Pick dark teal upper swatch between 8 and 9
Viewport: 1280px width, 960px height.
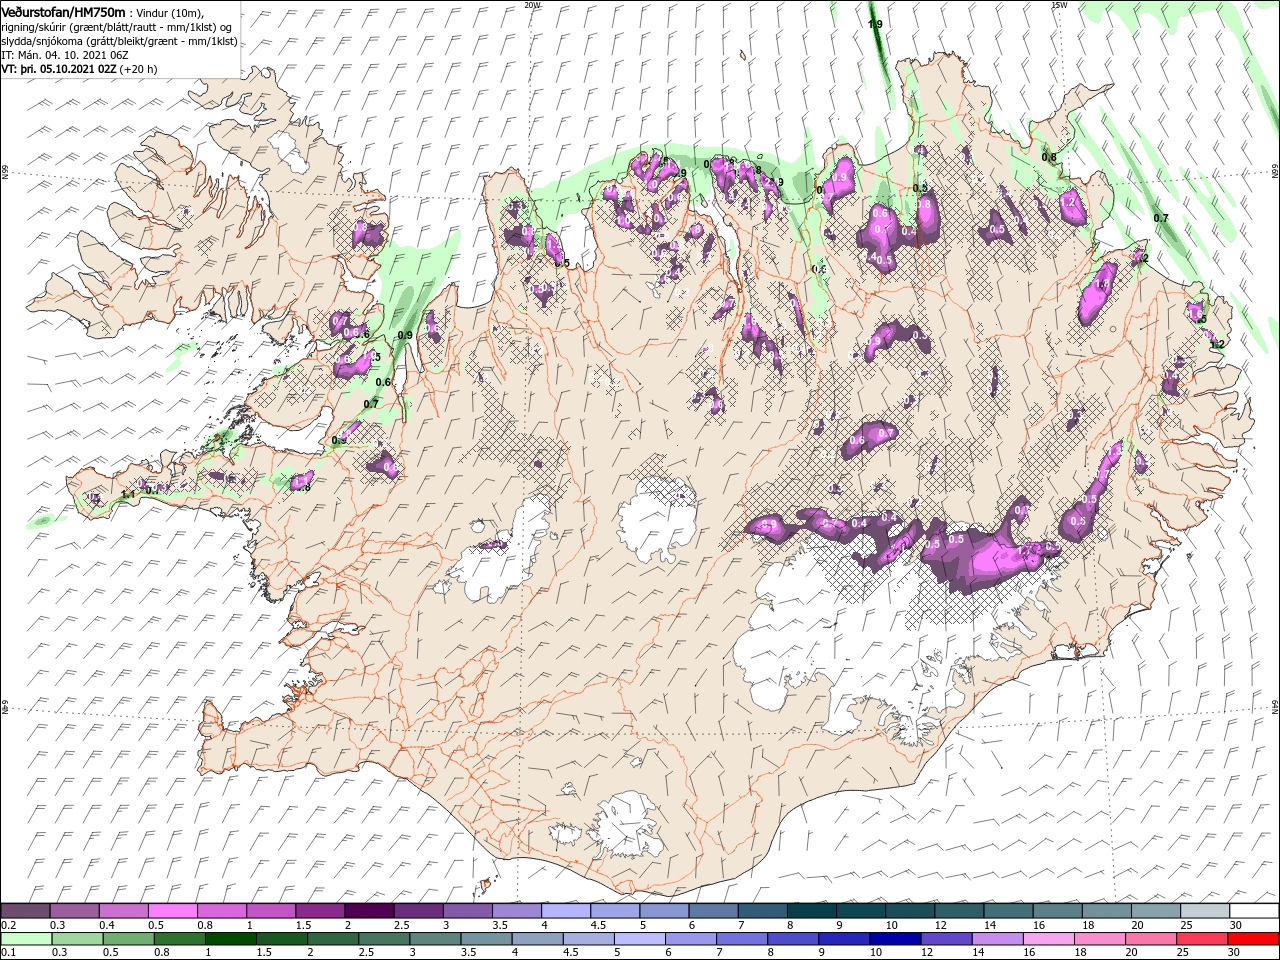[x=811, y=911]
